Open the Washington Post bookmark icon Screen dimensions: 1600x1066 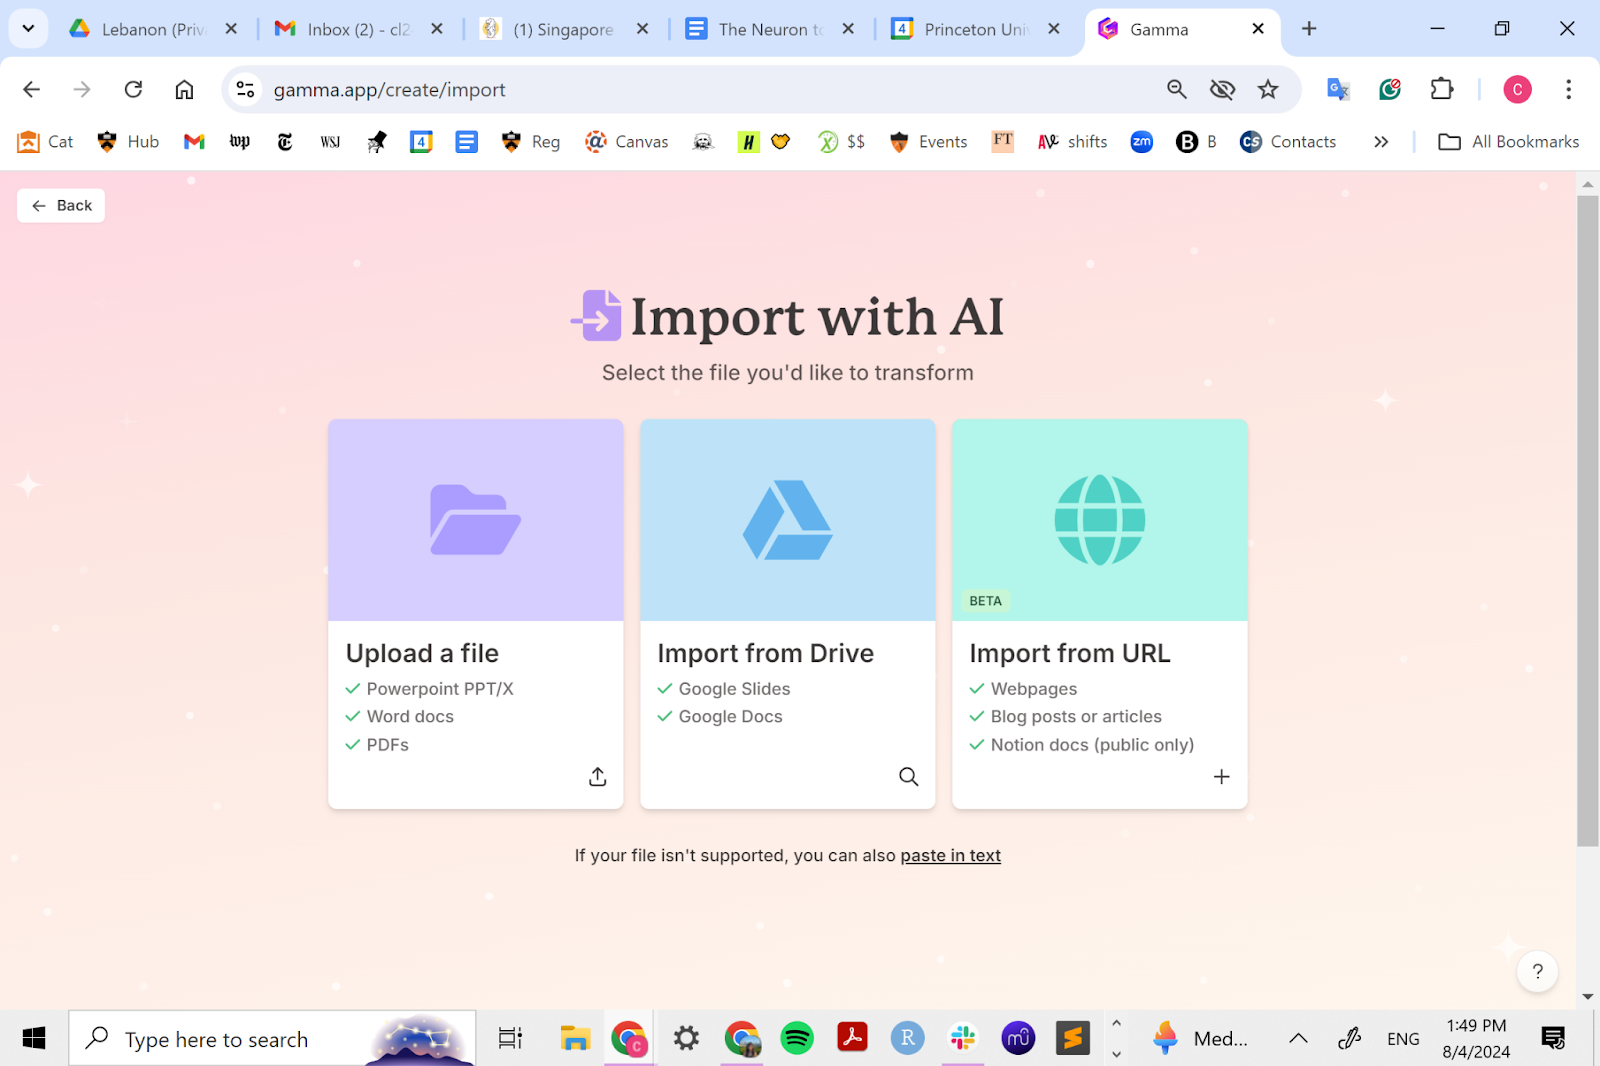point(240,142)
